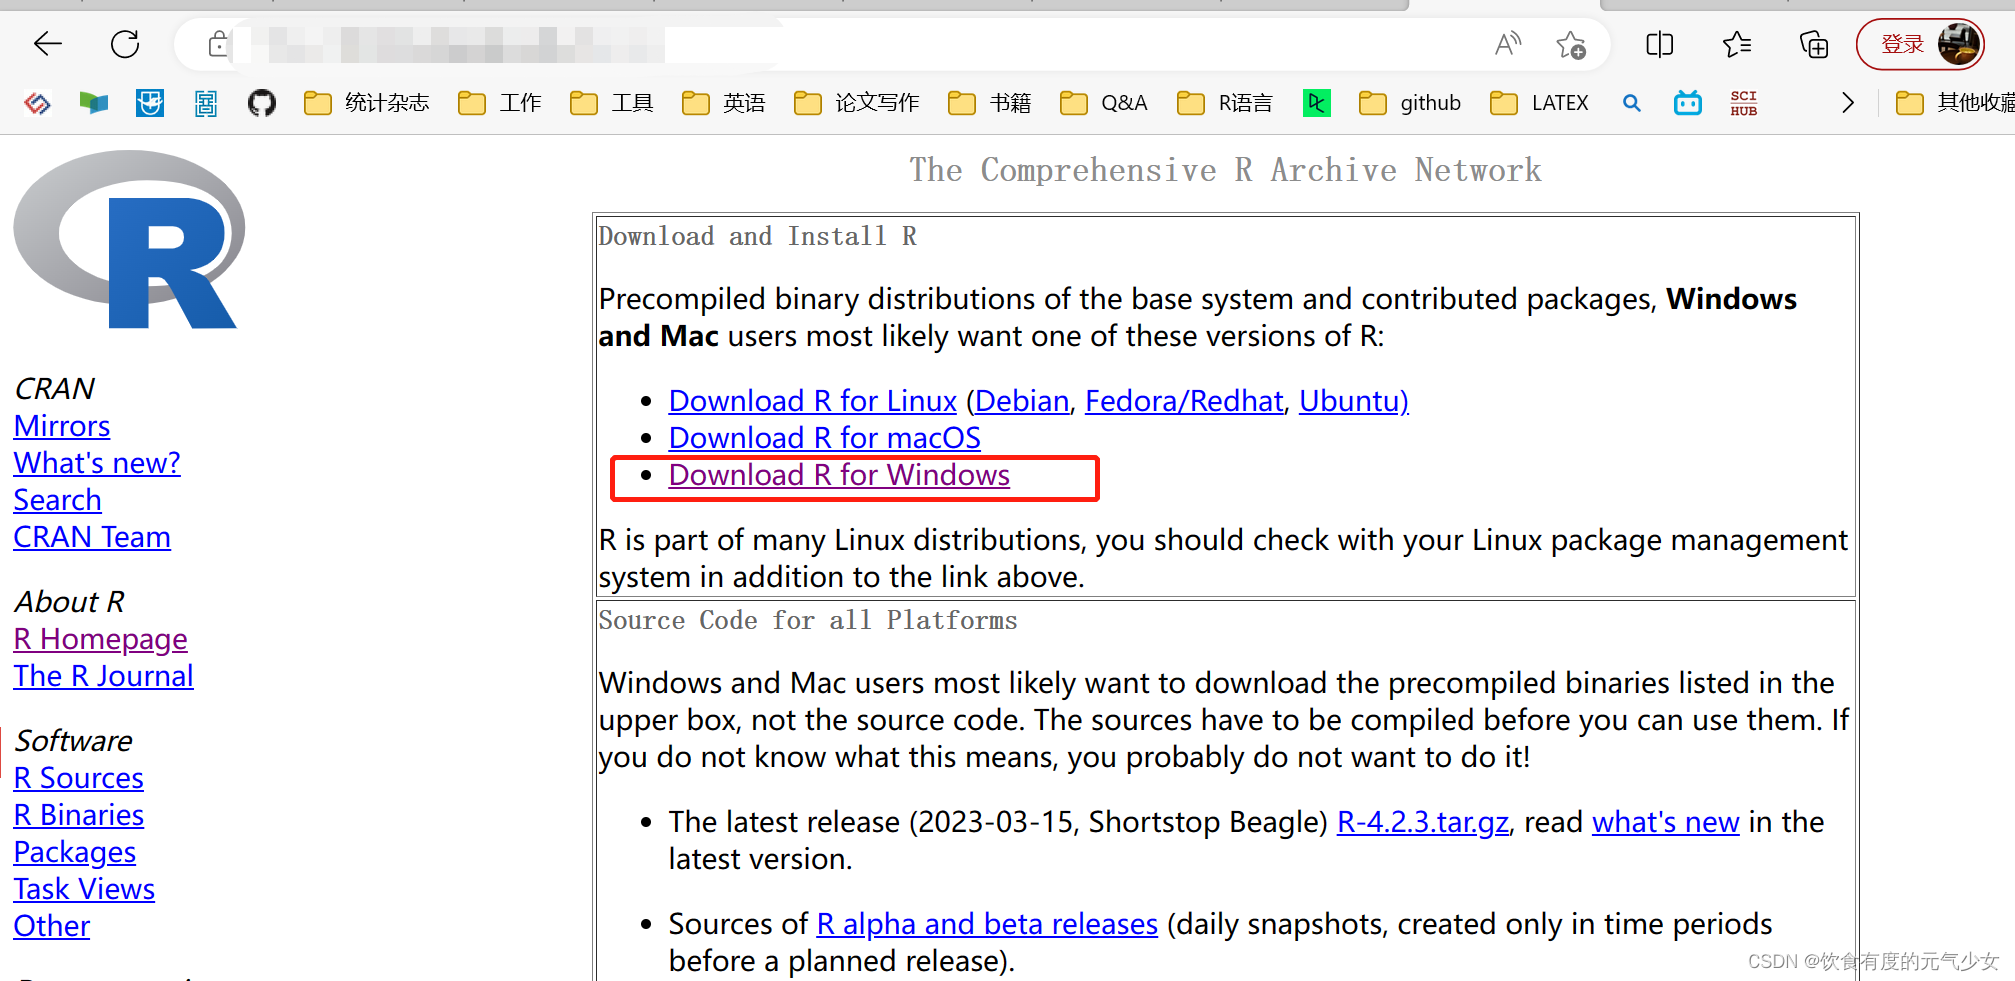The image size is (2015, 981).
Task: Expand bookmarks bar overflow chevron
Action: [1848, 103]
